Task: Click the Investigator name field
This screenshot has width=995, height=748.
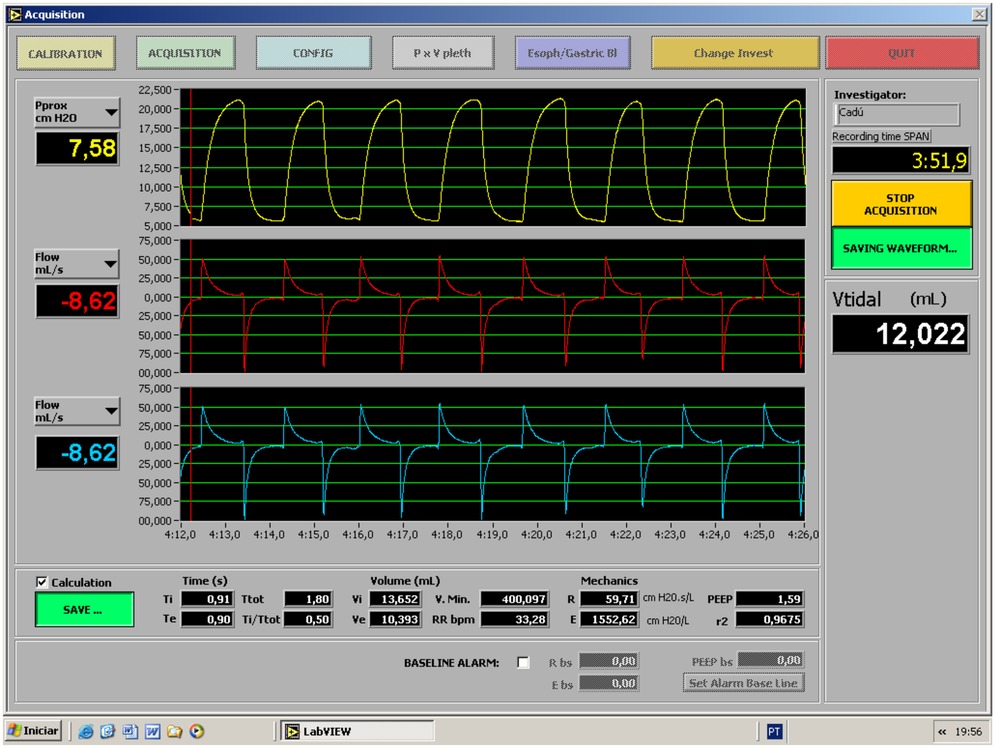Action: coord(895,114)
